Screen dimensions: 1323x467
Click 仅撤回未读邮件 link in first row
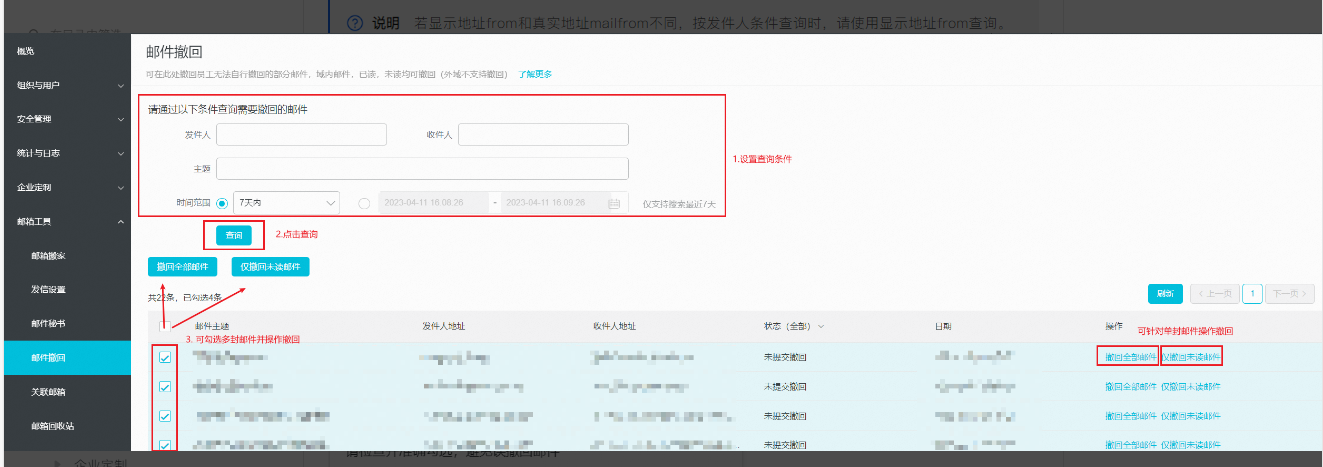tap(1191, 357)
